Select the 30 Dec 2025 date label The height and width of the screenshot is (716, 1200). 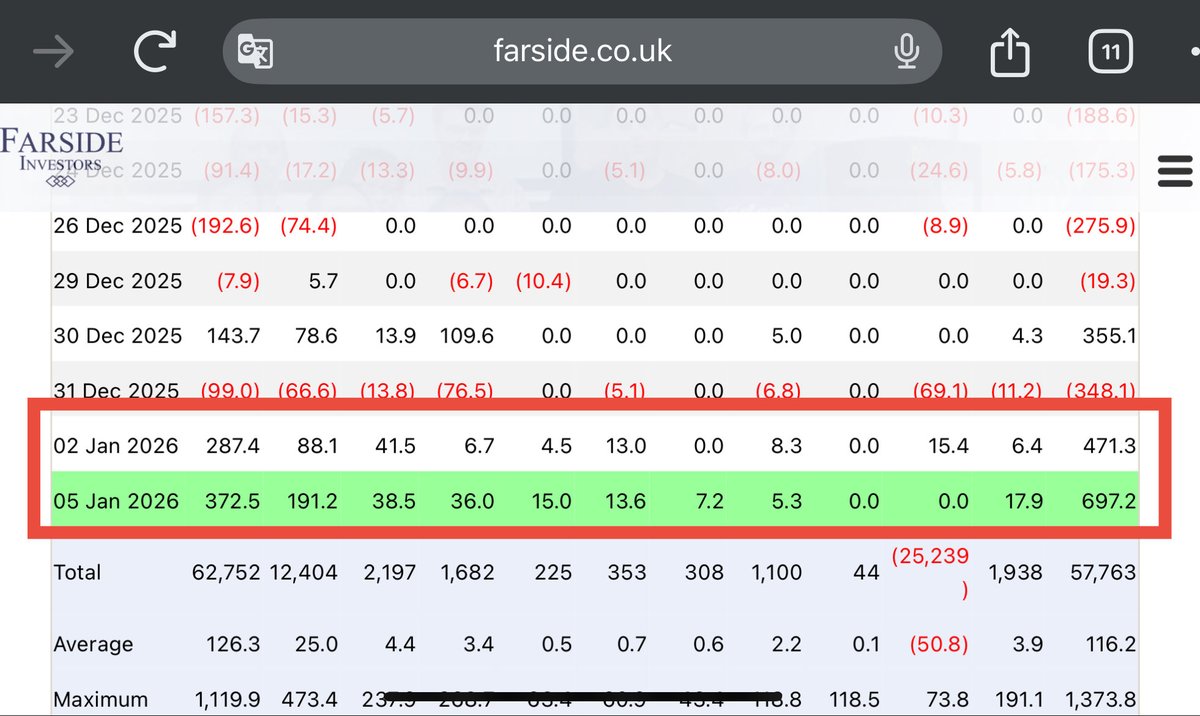[118, 336]
